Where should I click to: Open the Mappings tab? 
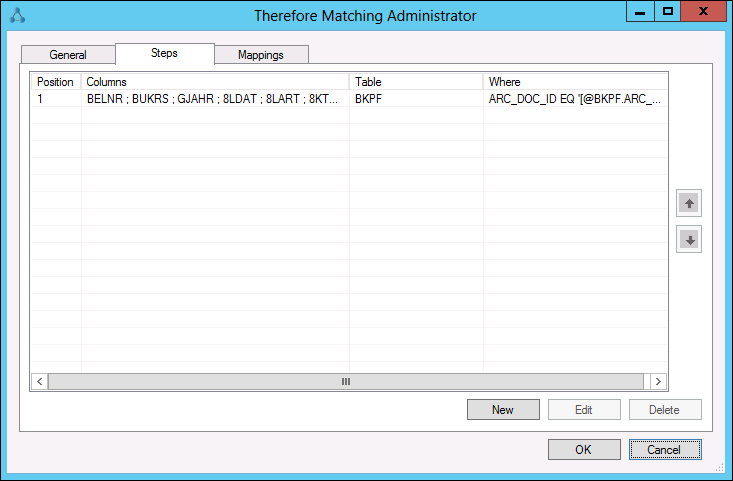pyautogui.click(x=260, y=55)
